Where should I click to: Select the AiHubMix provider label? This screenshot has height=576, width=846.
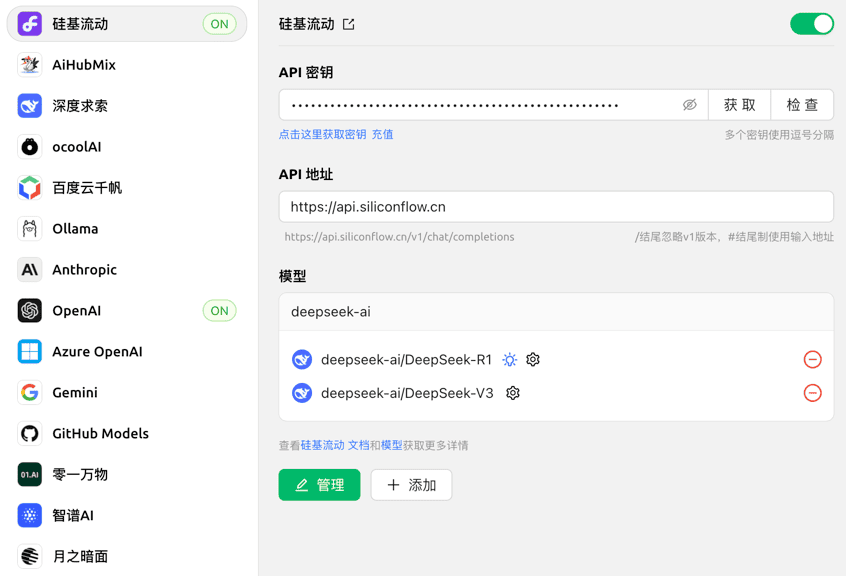84,65
